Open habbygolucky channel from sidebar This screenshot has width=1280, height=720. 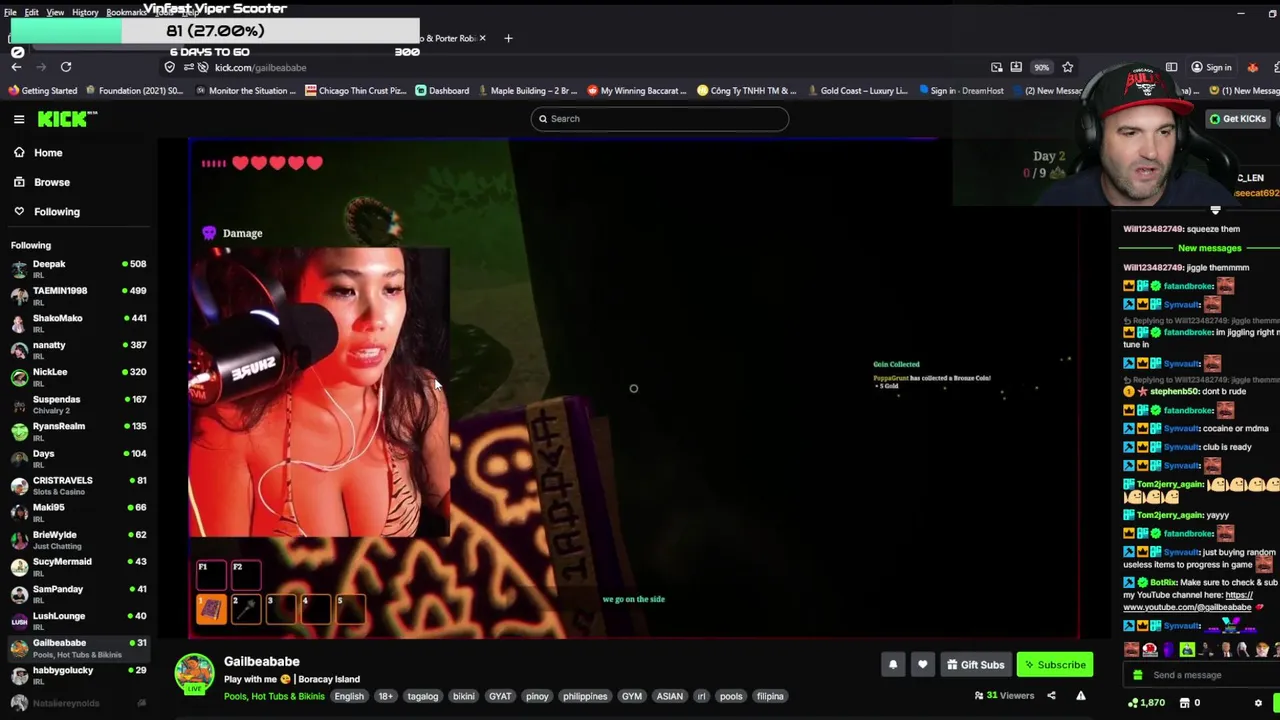click(x=78, y=675)
